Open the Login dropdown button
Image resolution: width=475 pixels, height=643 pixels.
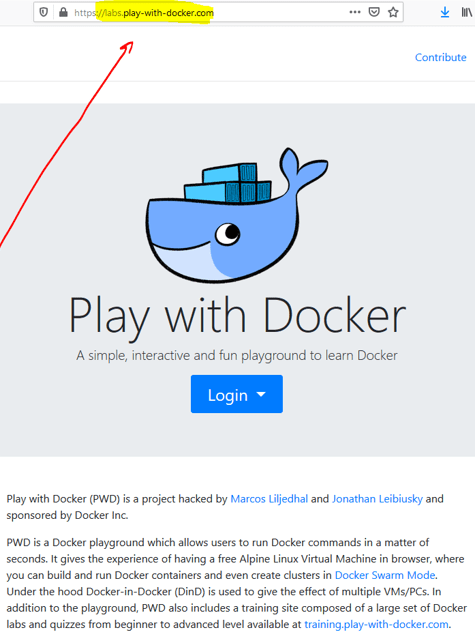coord(237,394)
